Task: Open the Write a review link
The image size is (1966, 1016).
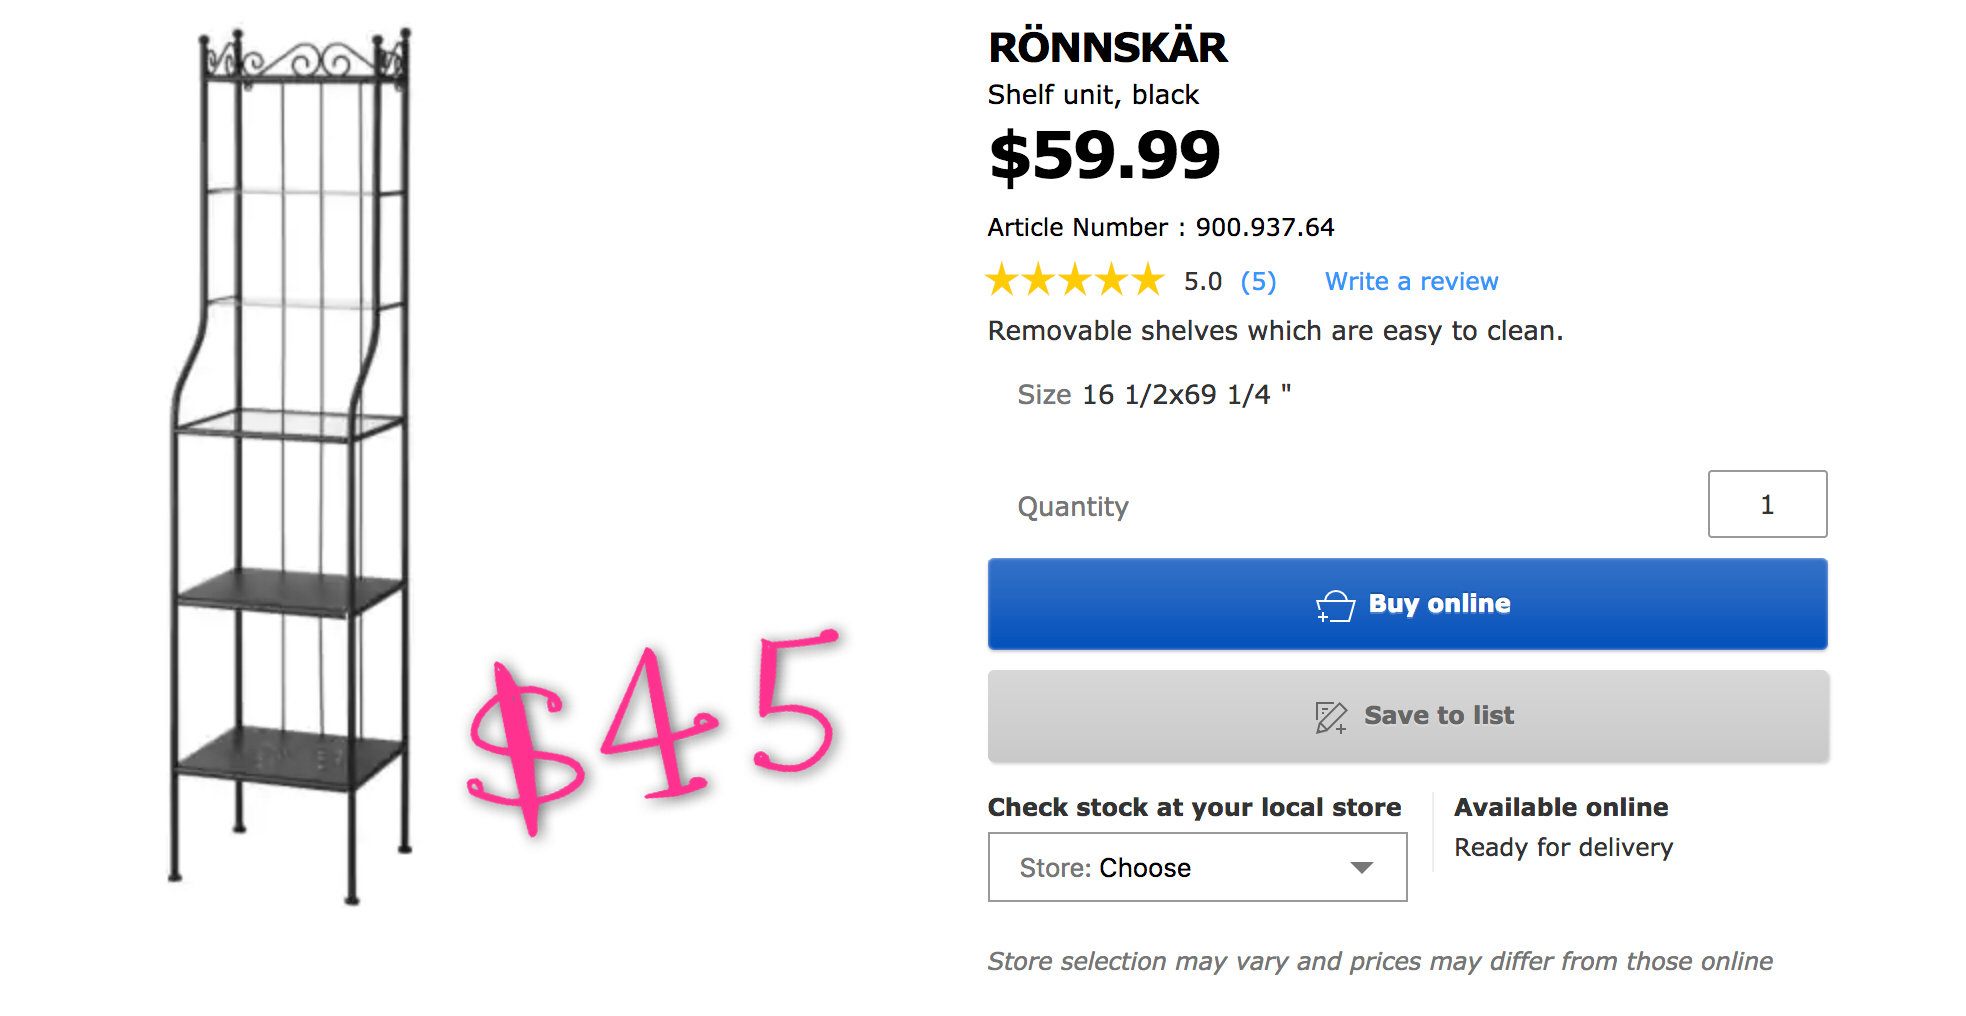Action: tap(1411, 282)
